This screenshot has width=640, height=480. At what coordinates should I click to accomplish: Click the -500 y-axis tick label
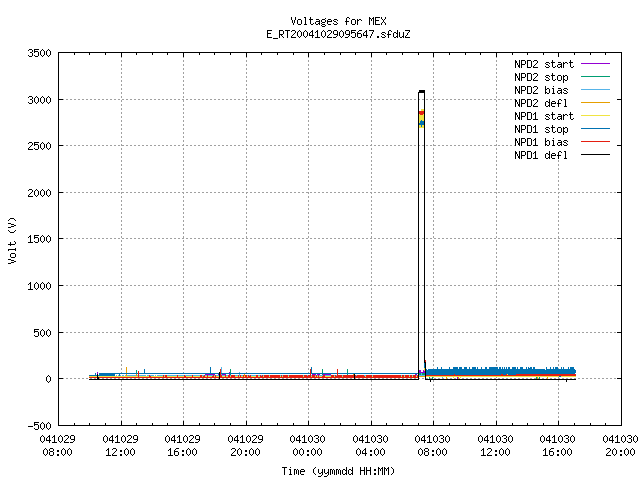[40, 426]
